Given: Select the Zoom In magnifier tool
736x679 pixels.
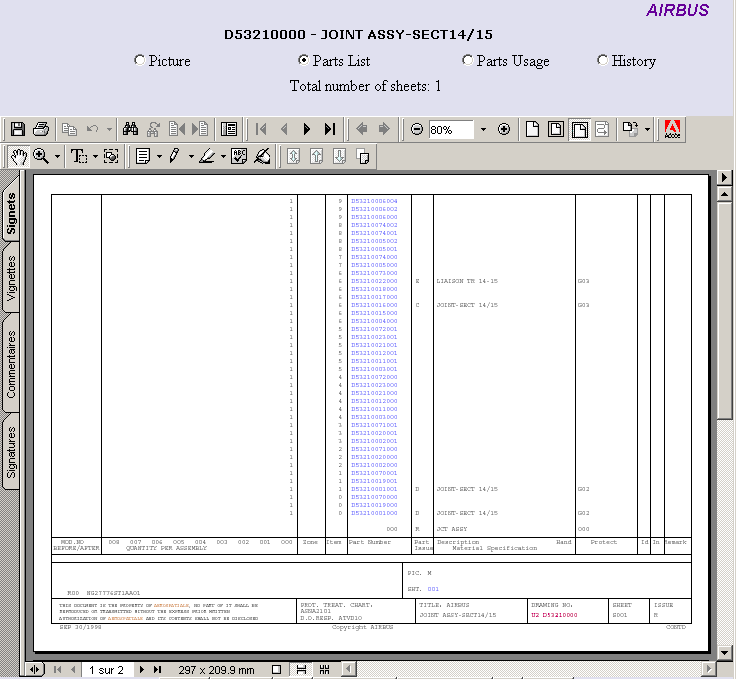Looking at the screenshot, I should [x=41, y=156].
